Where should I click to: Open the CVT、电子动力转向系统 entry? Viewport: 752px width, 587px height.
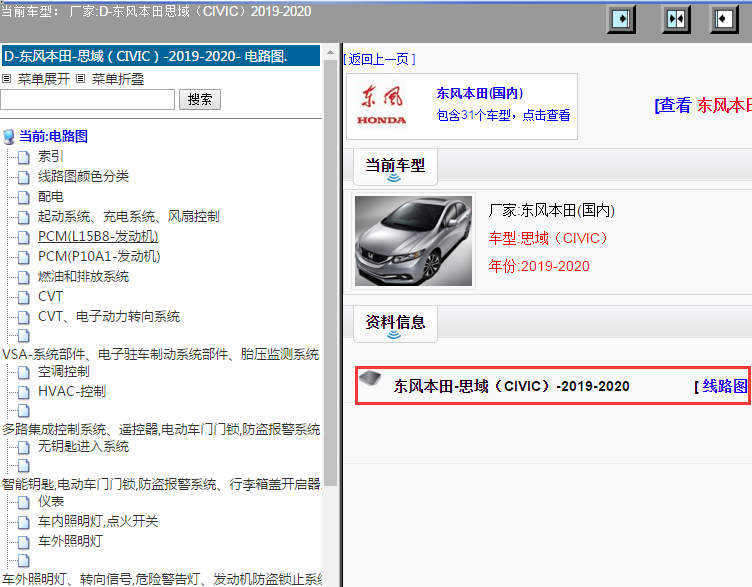pyautogui.click(x=109, y=317)
